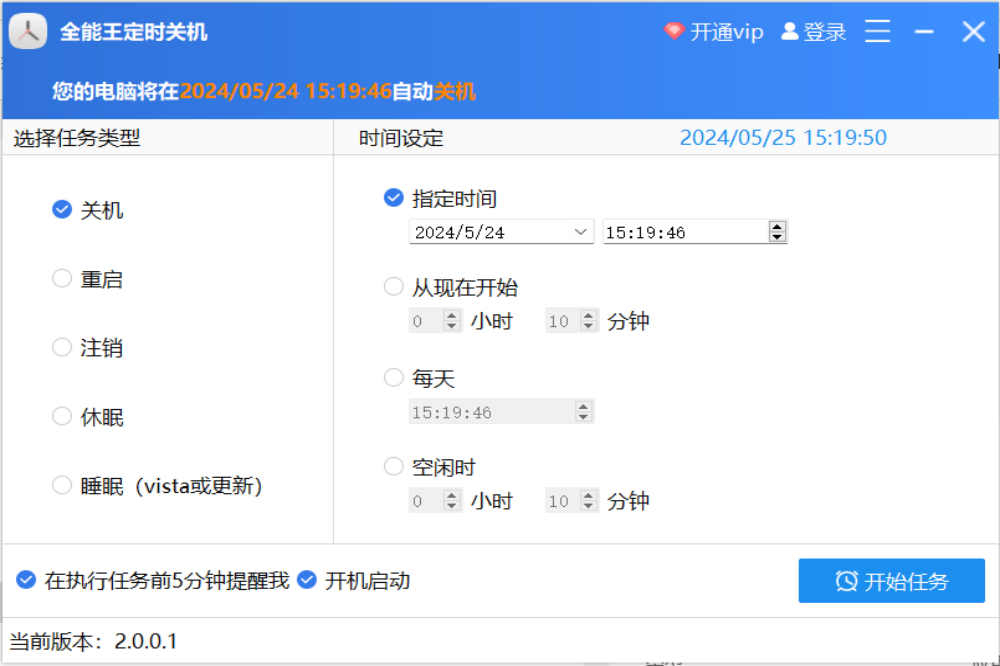Close the 全能王定时关机 window

click(973, 32)
